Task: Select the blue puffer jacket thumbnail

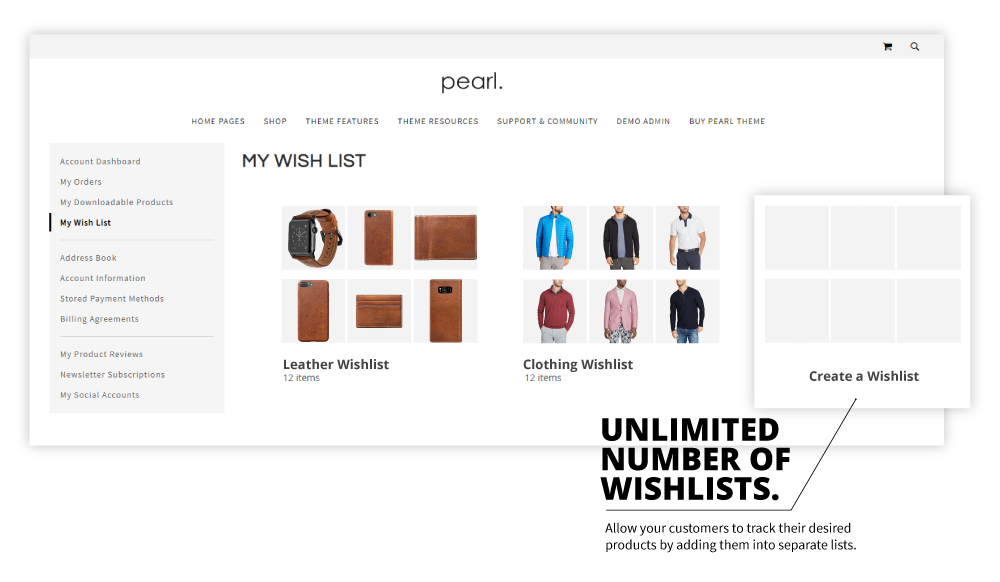Action: [555, 238]
